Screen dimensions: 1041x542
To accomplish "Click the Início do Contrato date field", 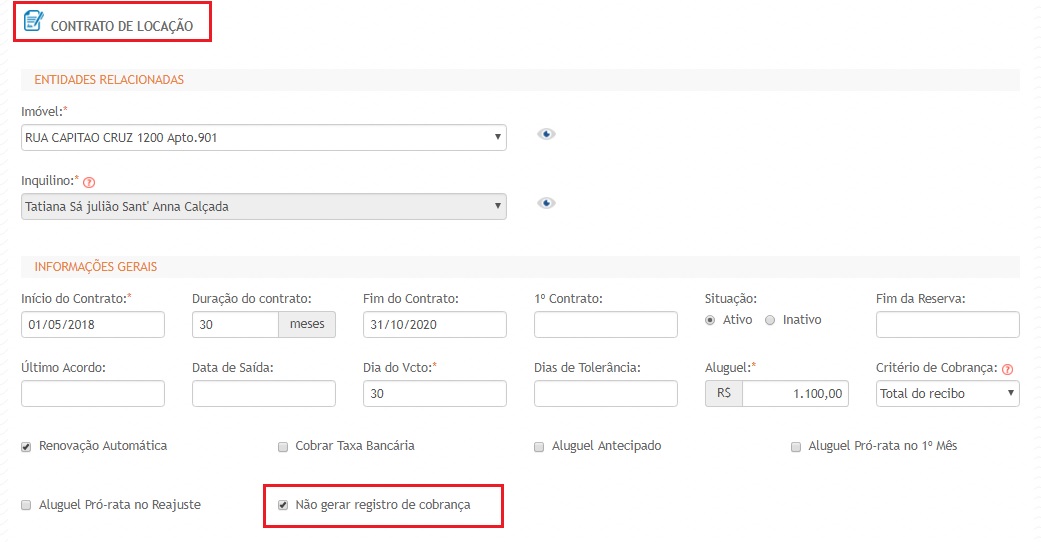I will tap(92, 325).
